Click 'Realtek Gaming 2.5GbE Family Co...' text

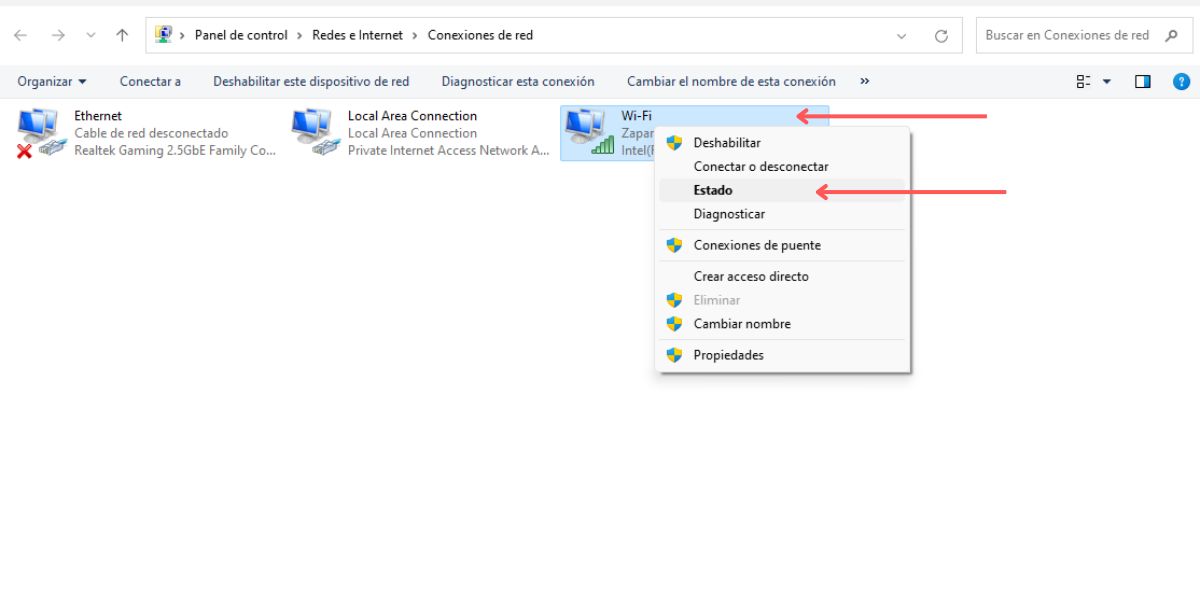point(175,151)
